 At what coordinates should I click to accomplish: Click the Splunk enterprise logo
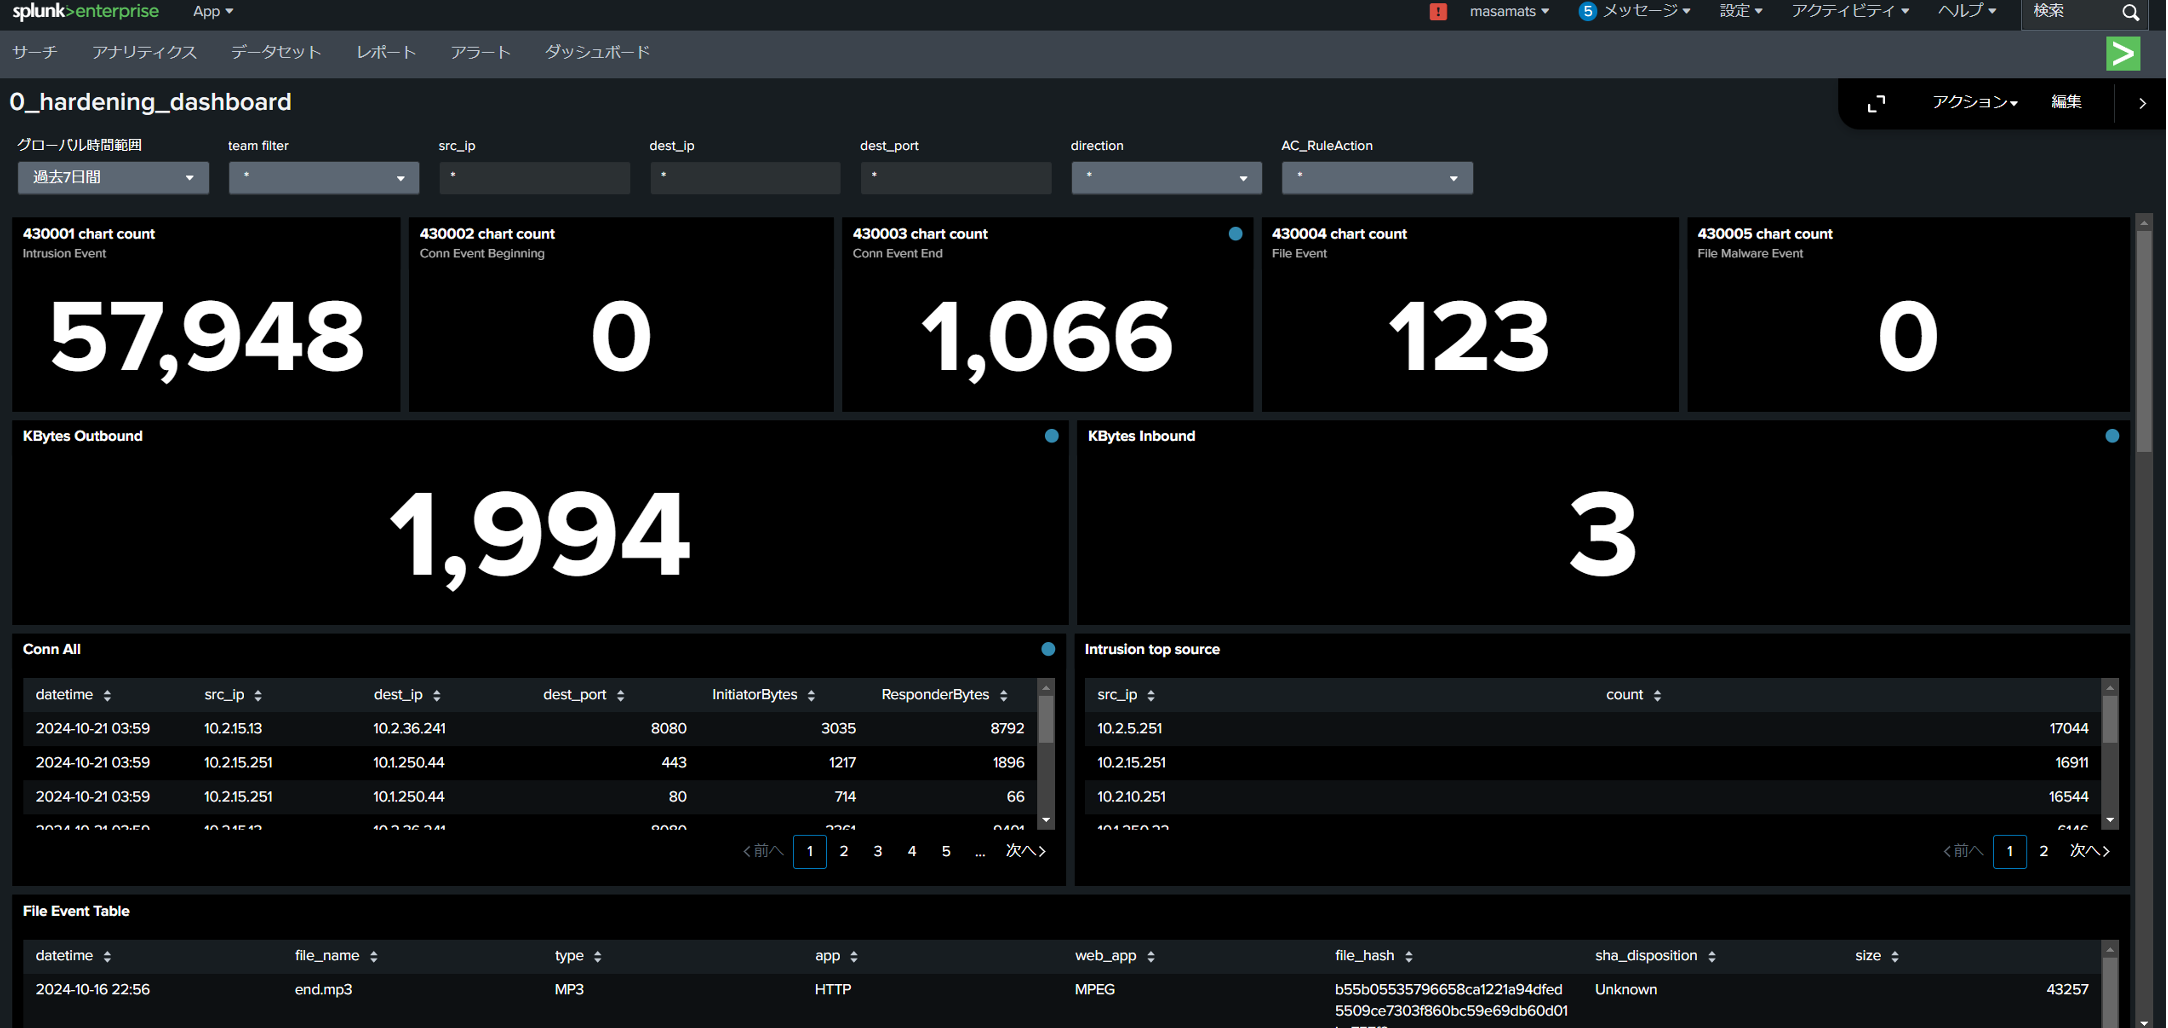click(x=86, y=11)
